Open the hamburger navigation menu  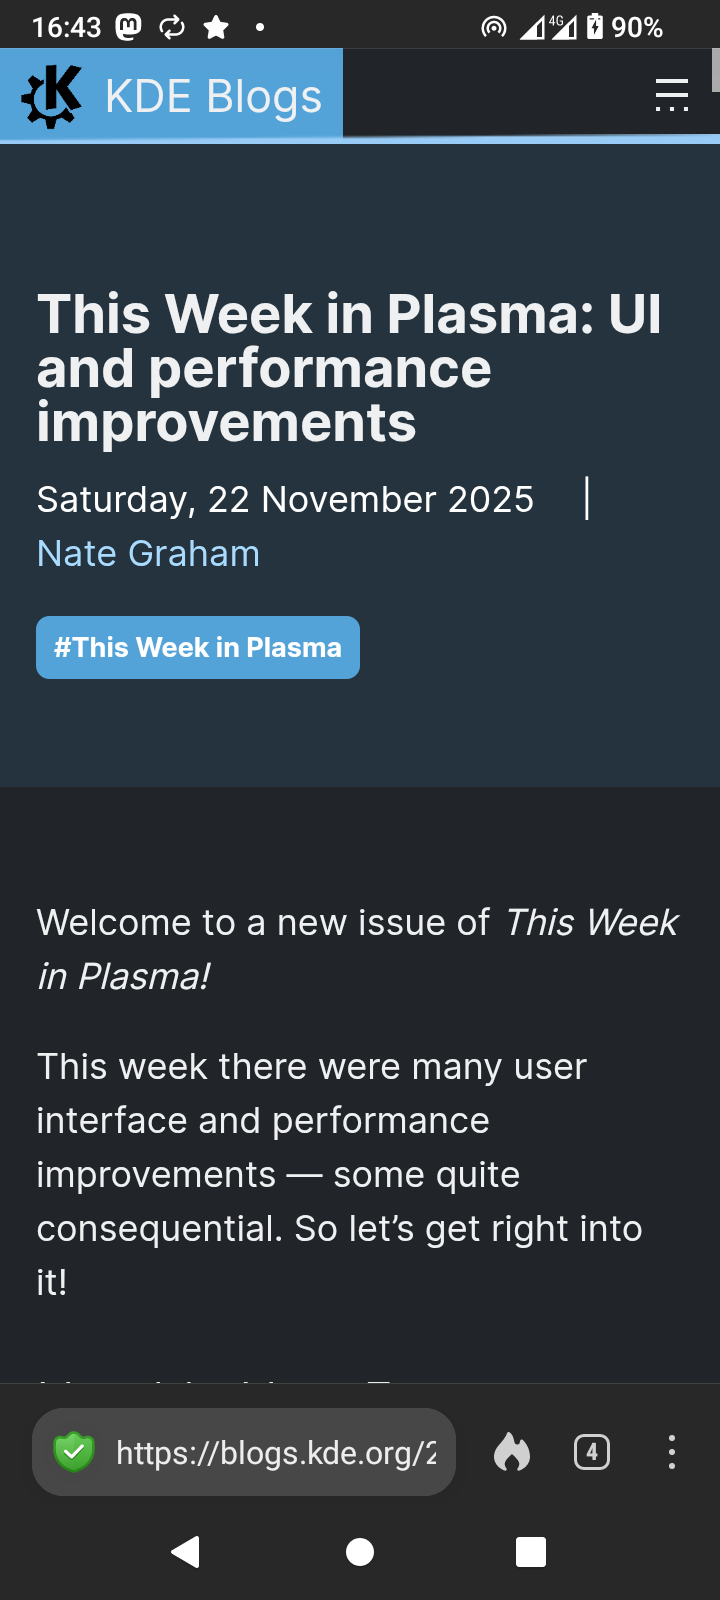671,95
